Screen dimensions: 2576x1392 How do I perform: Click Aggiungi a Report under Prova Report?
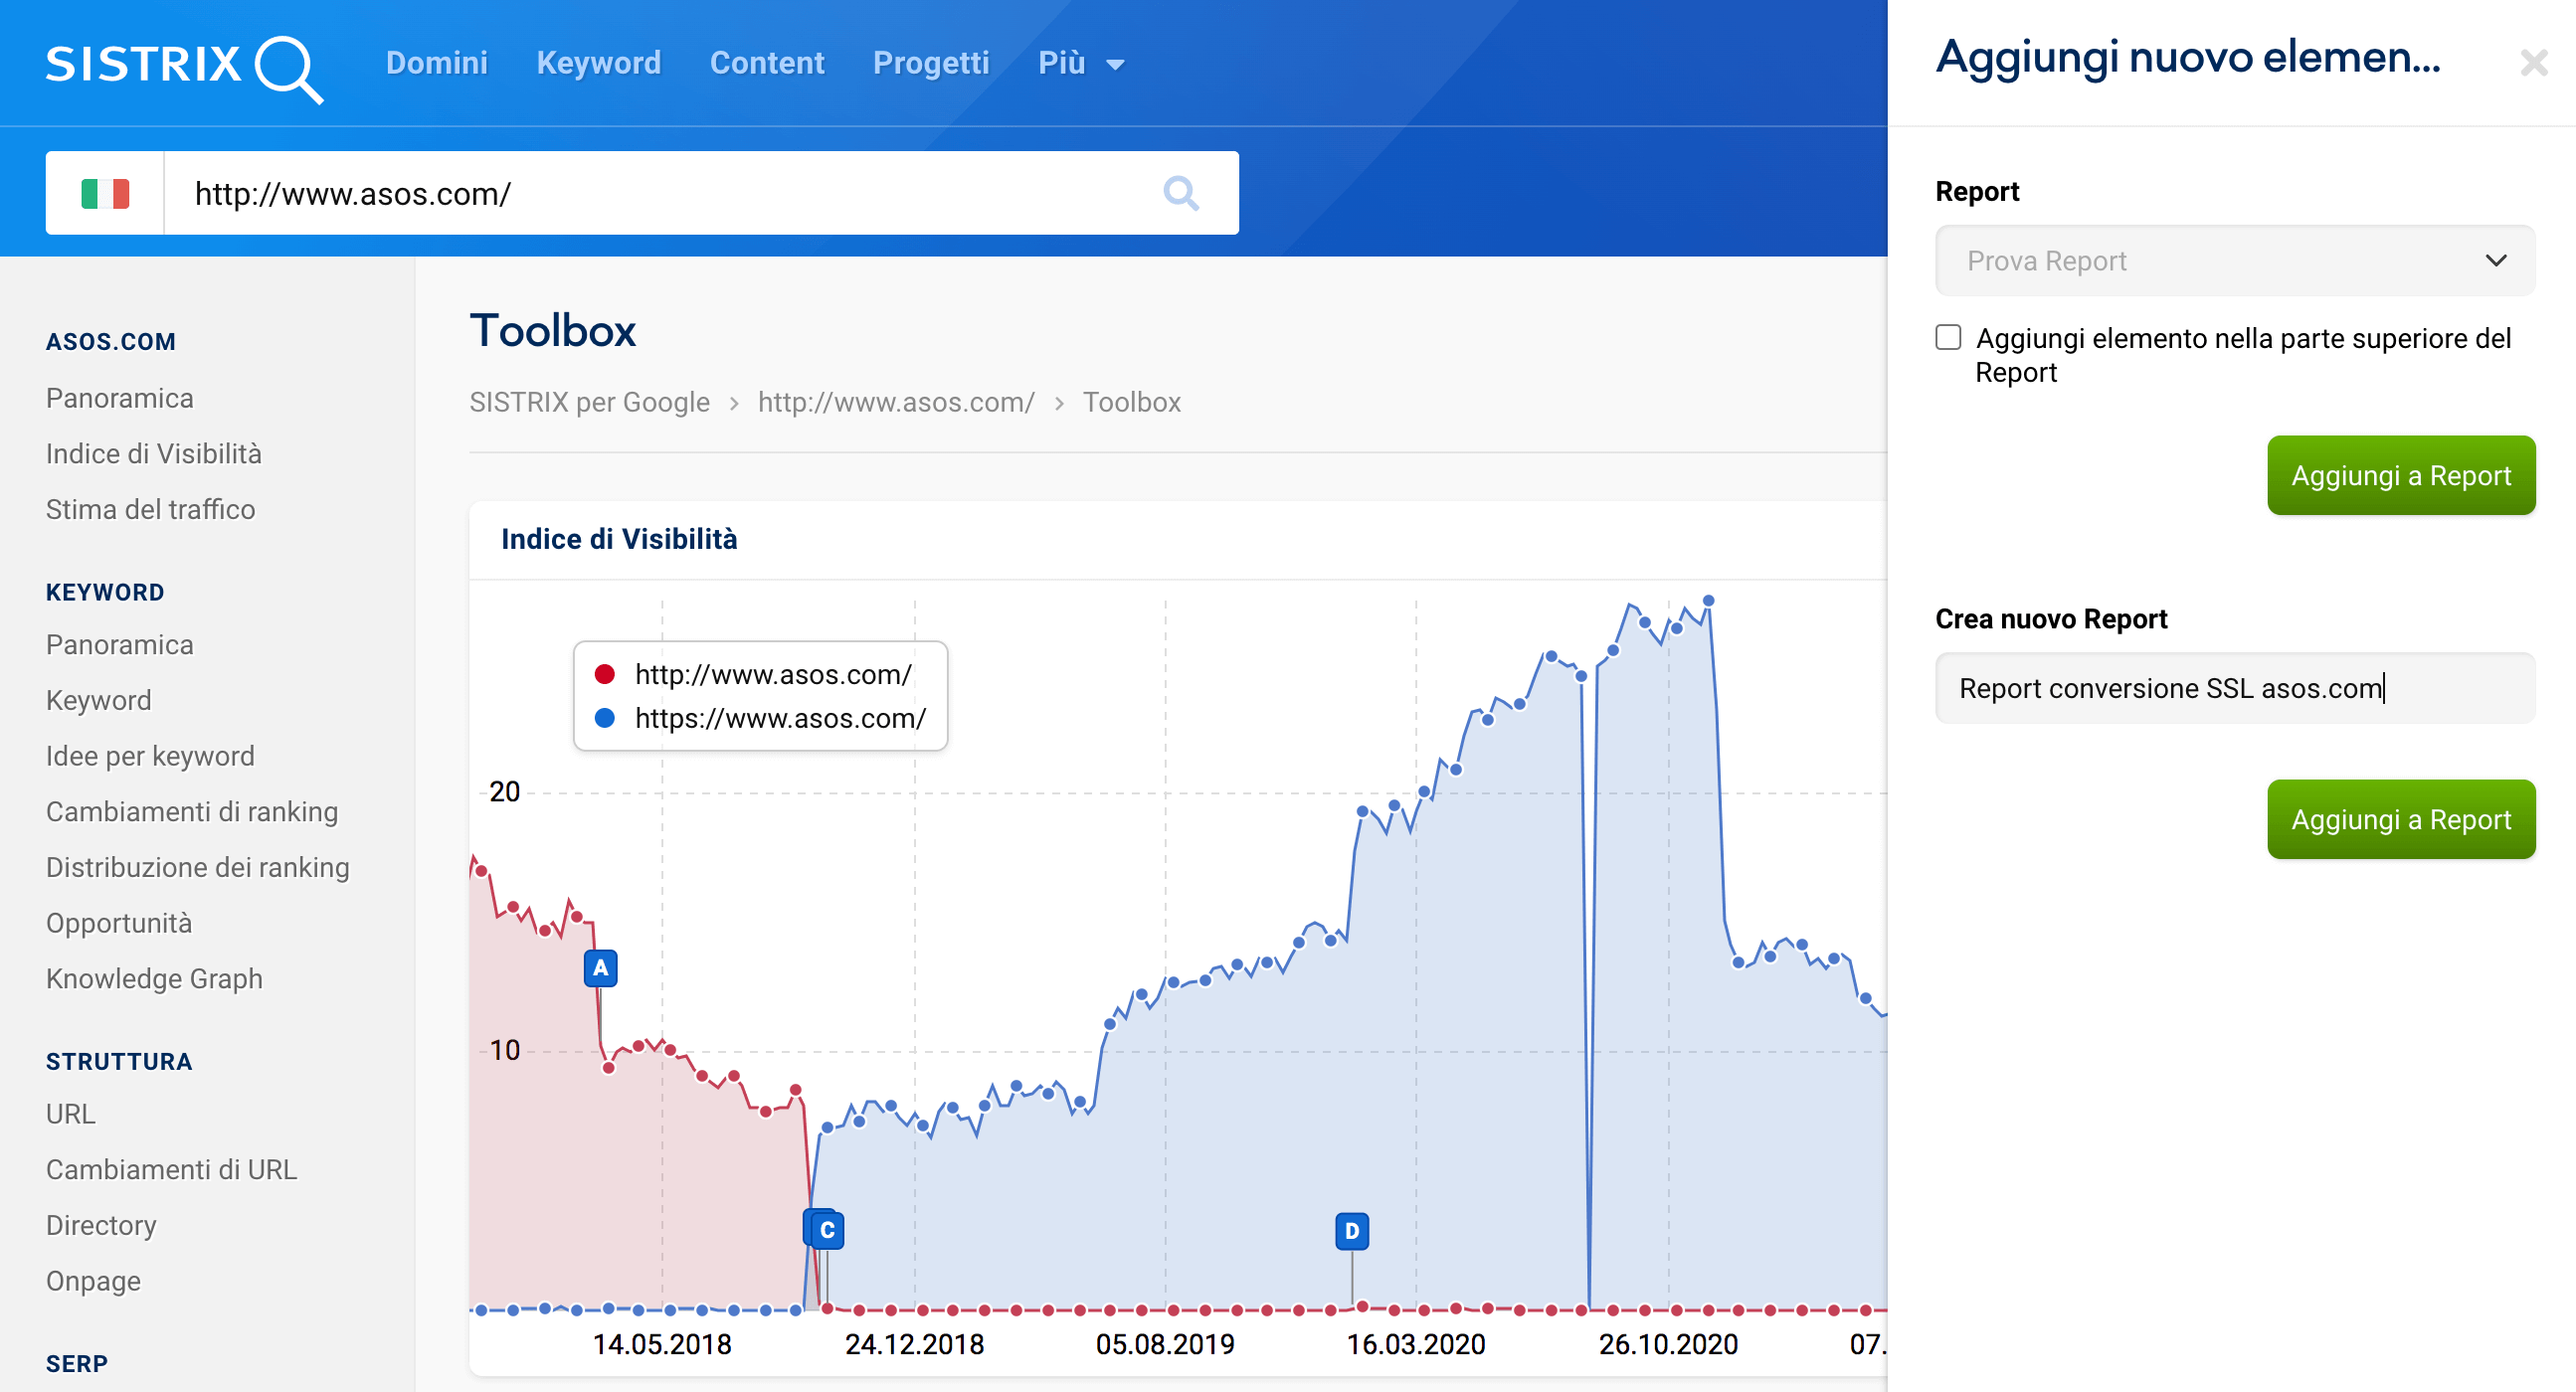(x=2401, y=475)
